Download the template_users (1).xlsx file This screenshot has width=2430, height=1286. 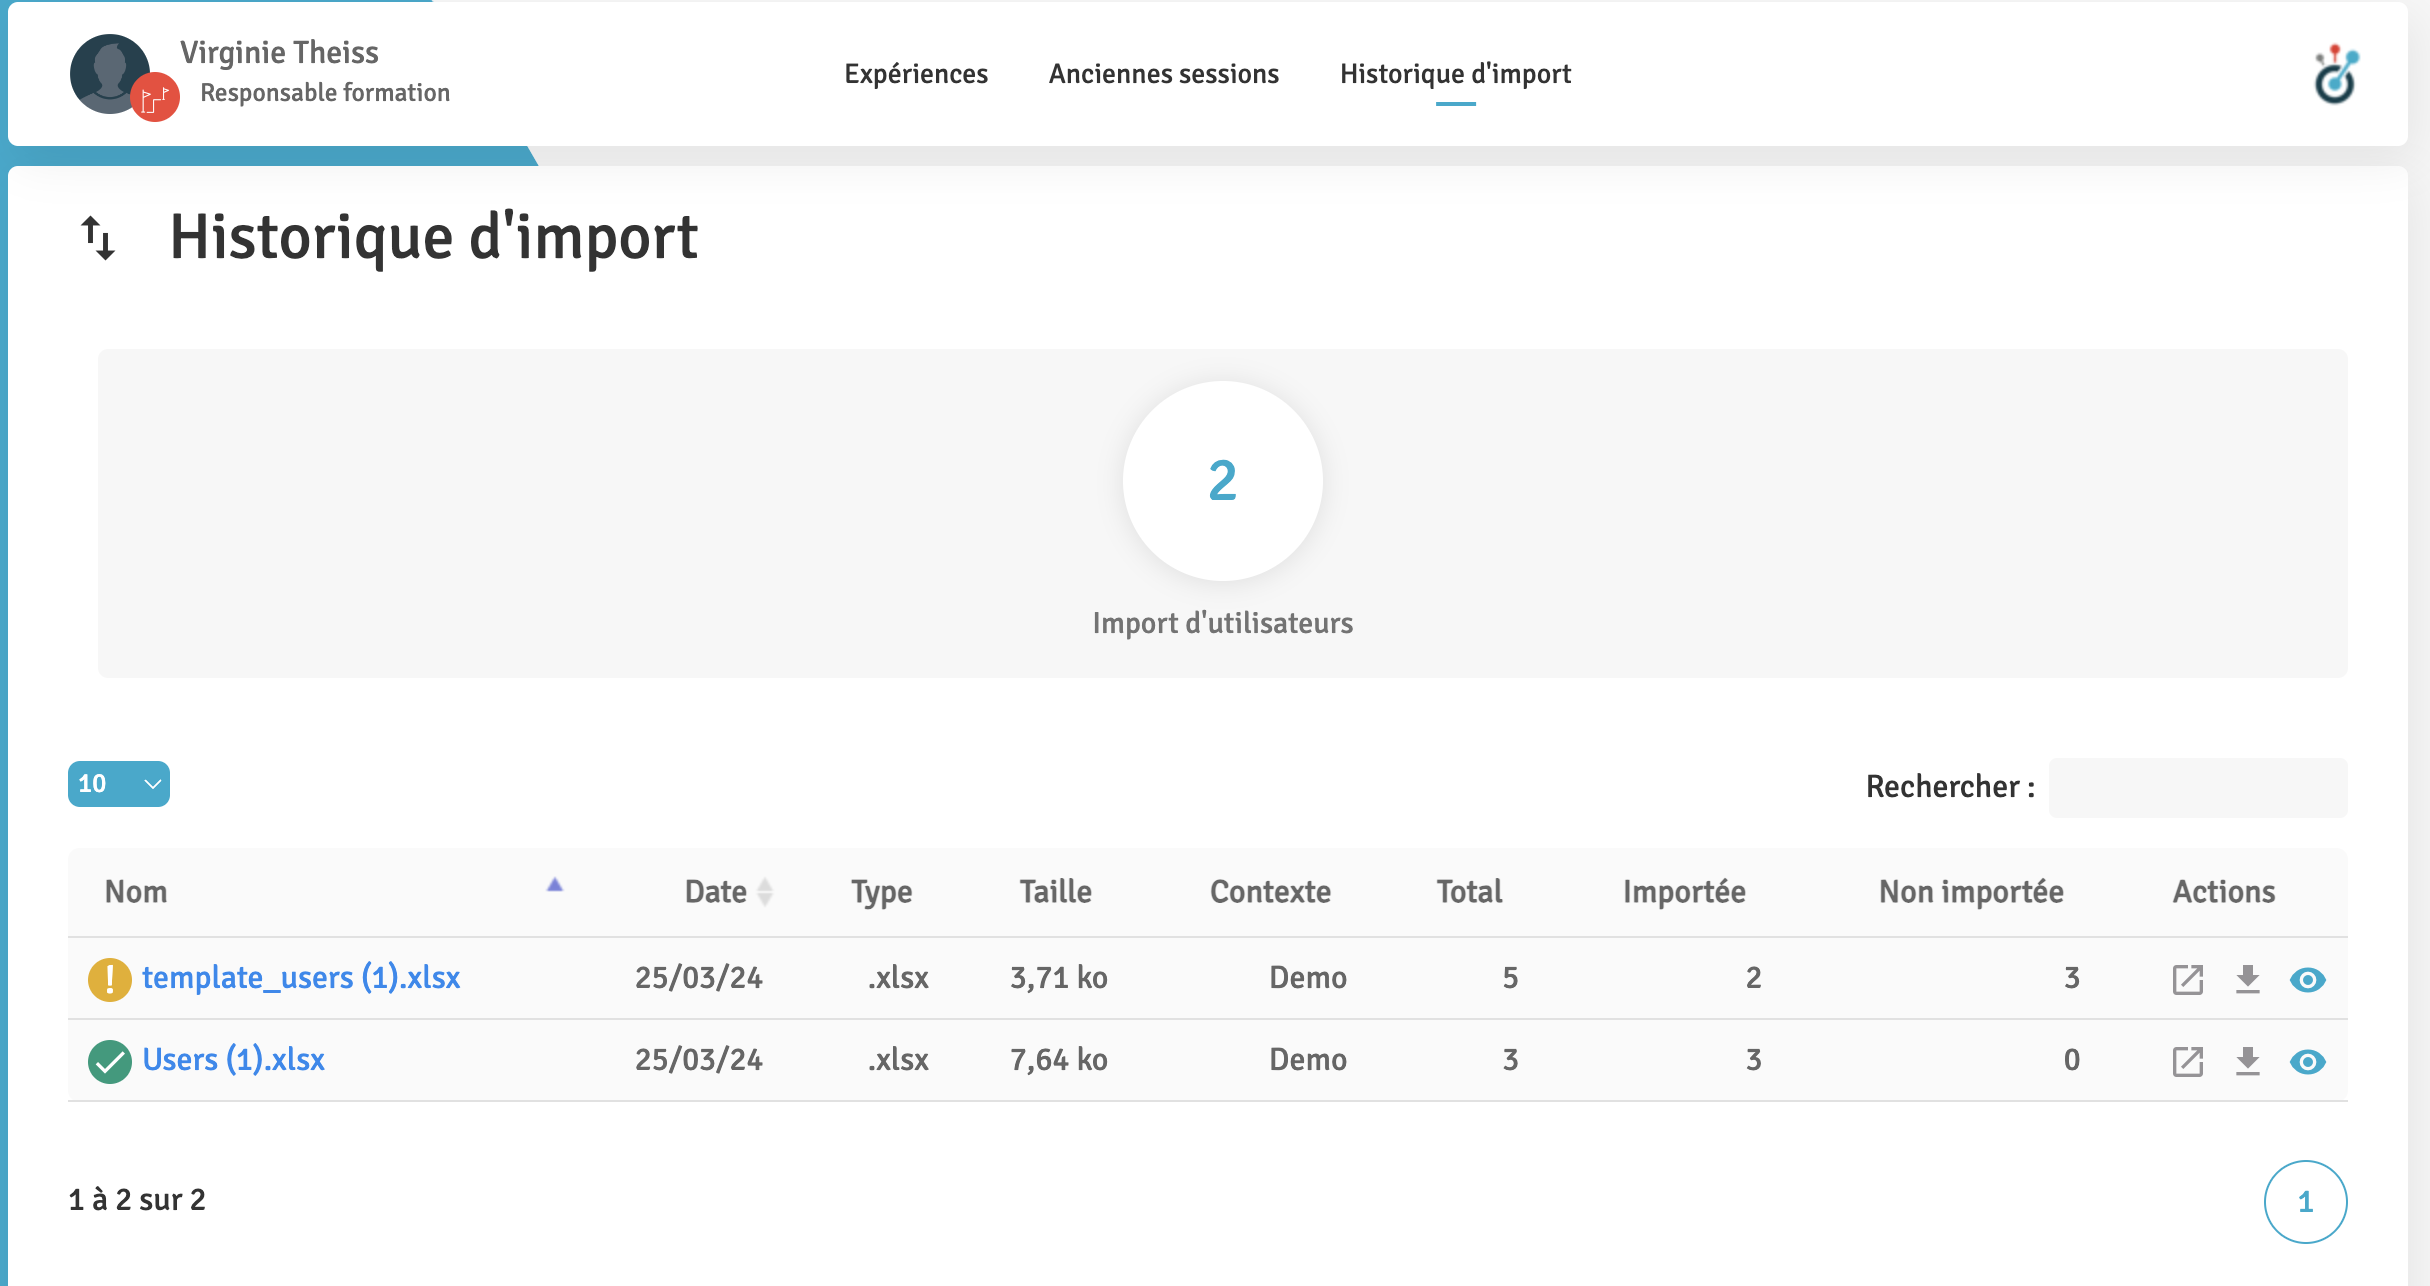pos(2247,978)
